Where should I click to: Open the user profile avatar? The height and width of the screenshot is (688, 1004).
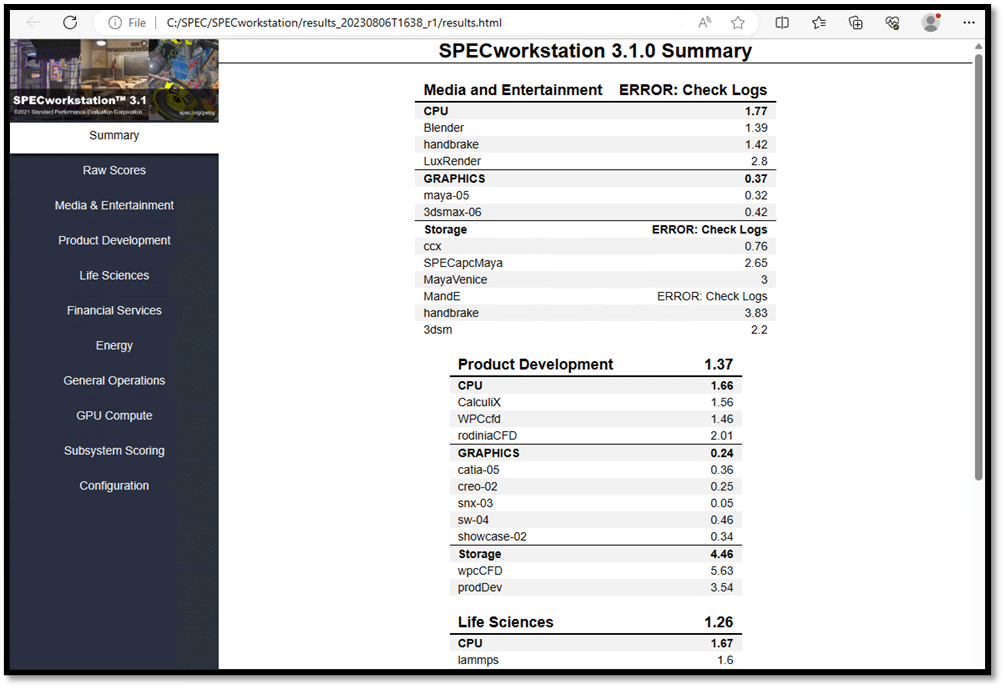(930, 22)
